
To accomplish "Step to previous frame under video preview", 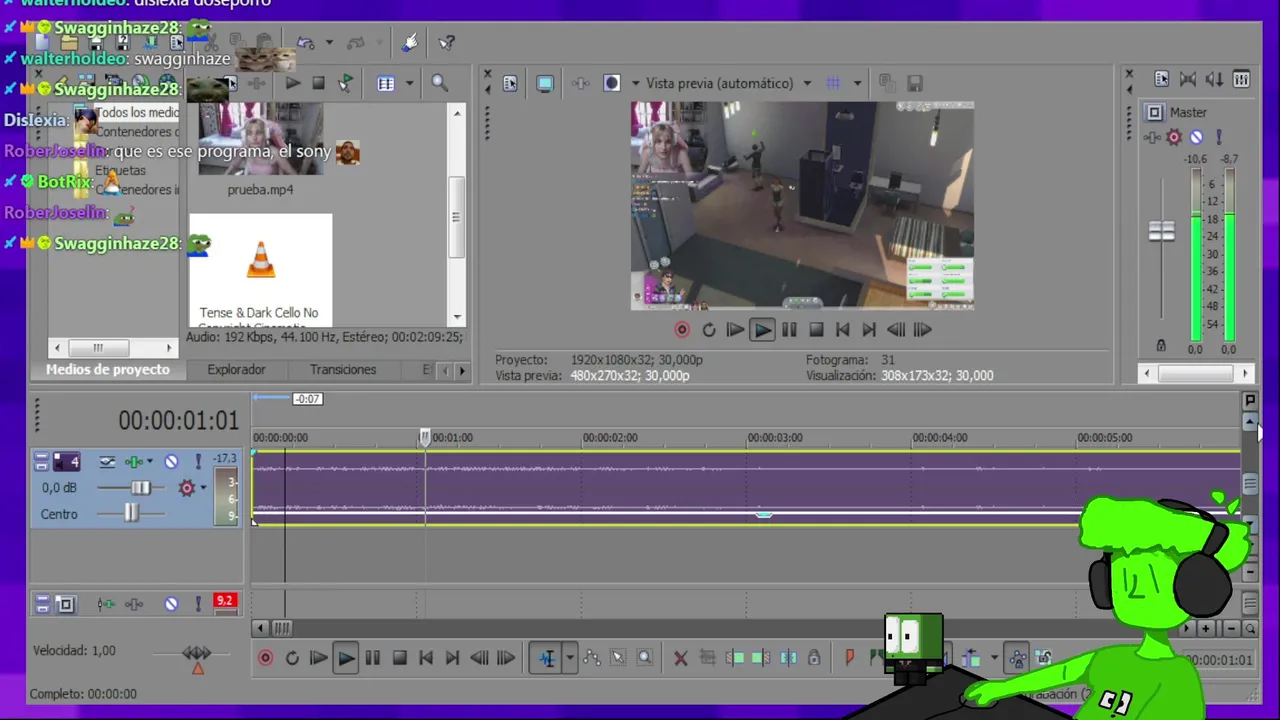I will point(896,330).
